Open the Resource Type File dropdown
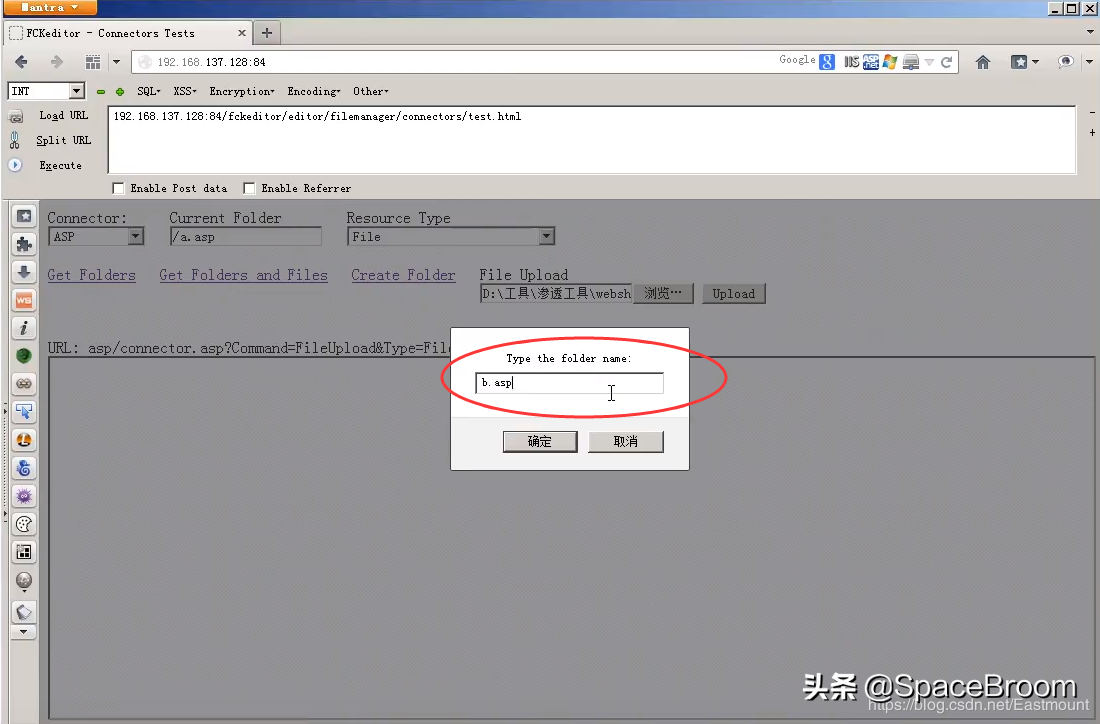1100x724 pixels. coord(546,237)
